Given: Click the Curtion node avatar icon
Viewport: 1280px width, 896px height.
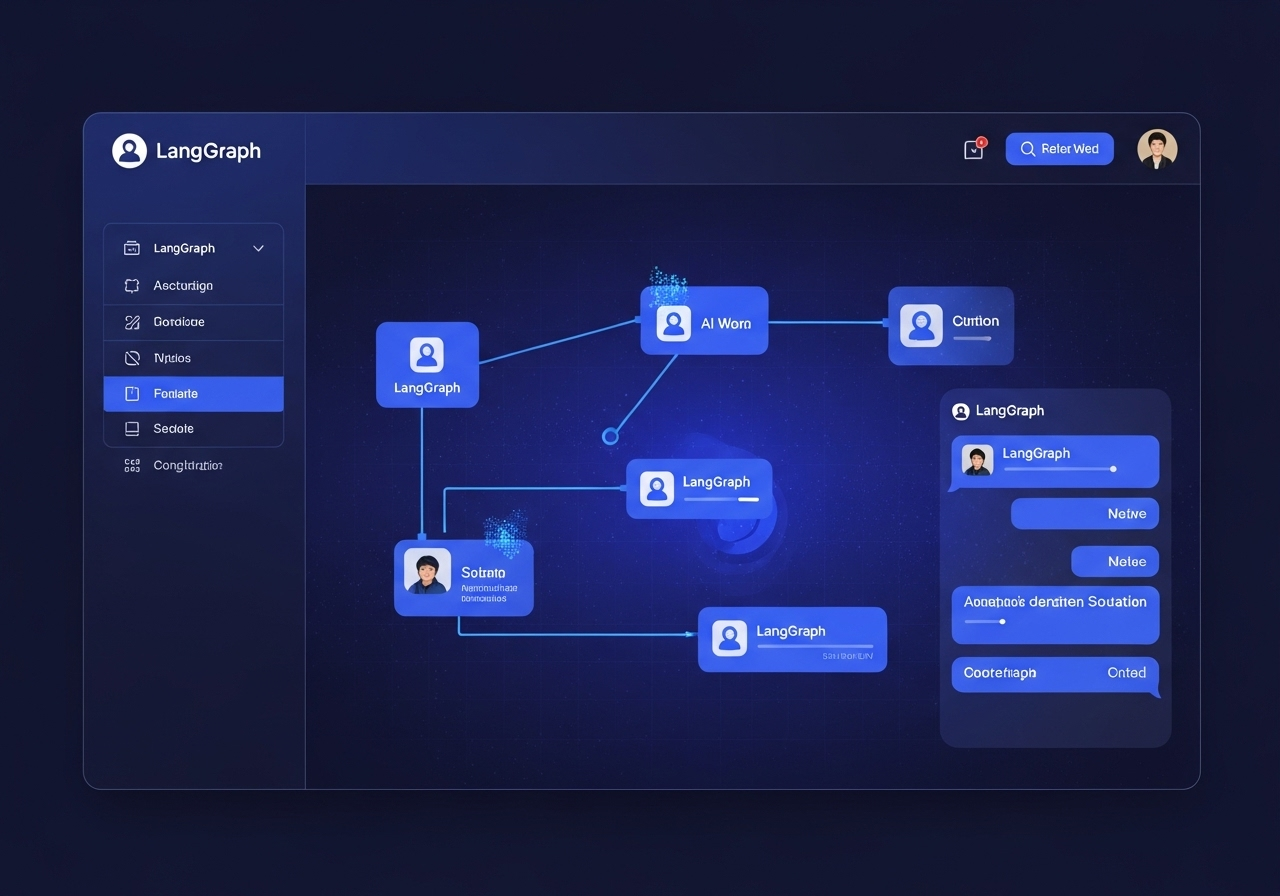Looking at the screenshot, I should point(921,326).
